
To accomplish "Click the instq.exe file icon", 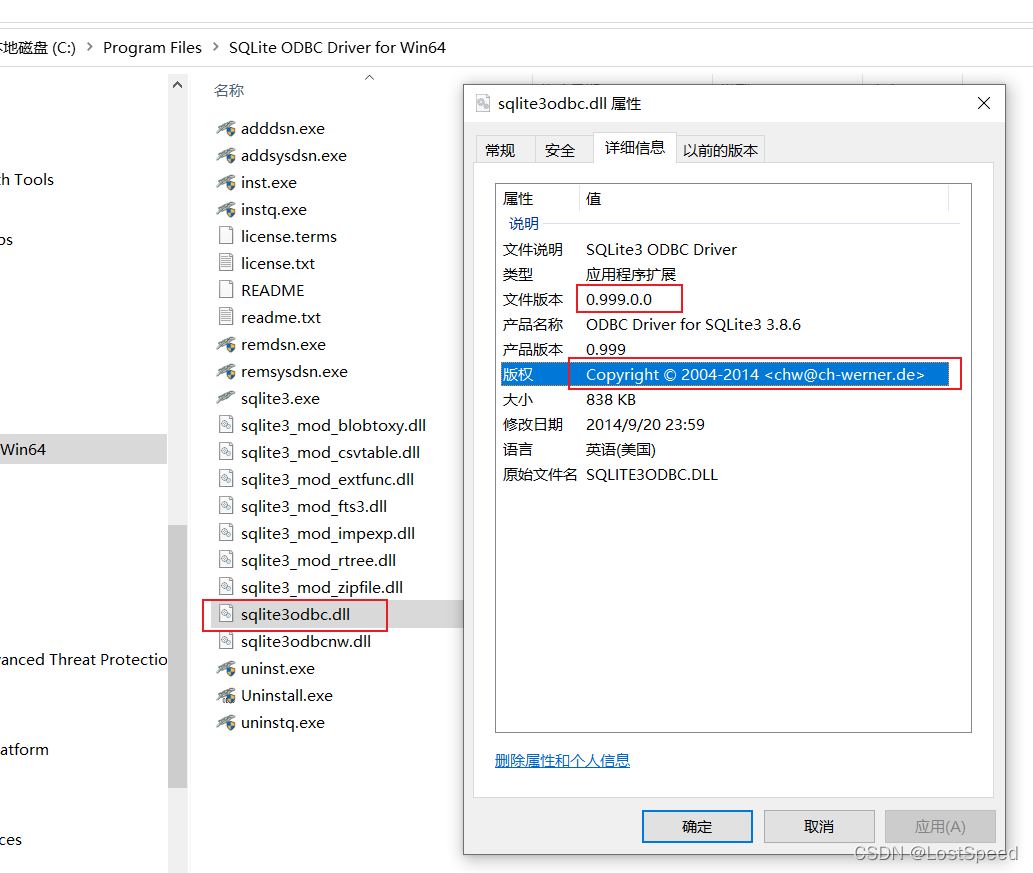I will tap(226, 210).
